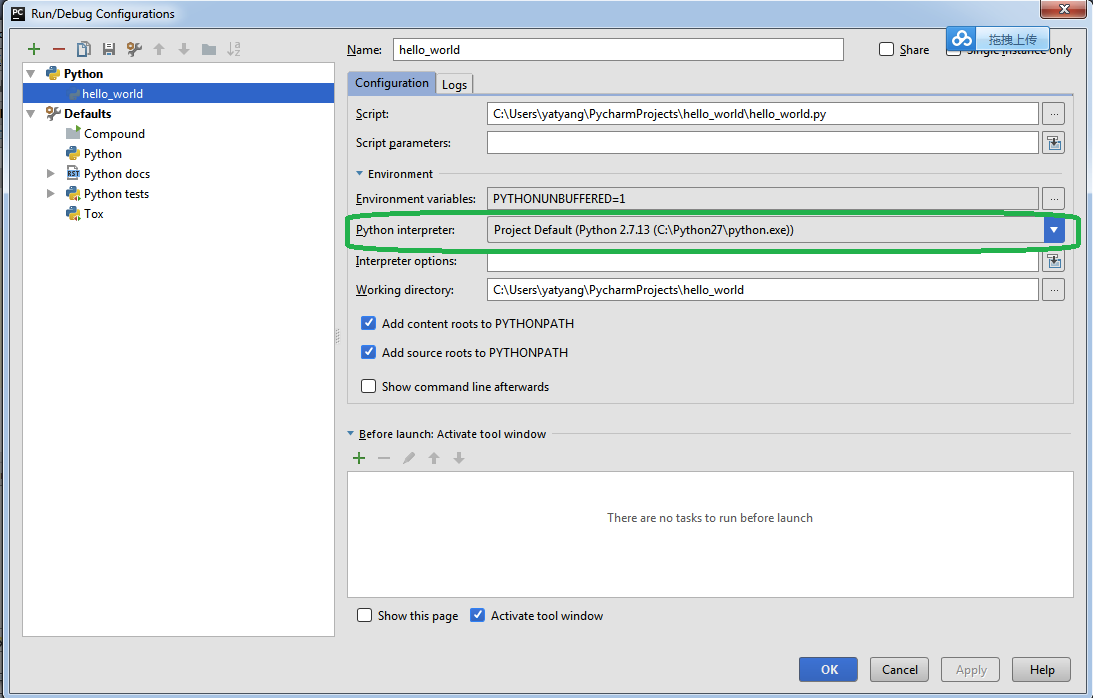Select the Python tests default entry
Screen dimensions: 1093x698
[x=116, y=194]
